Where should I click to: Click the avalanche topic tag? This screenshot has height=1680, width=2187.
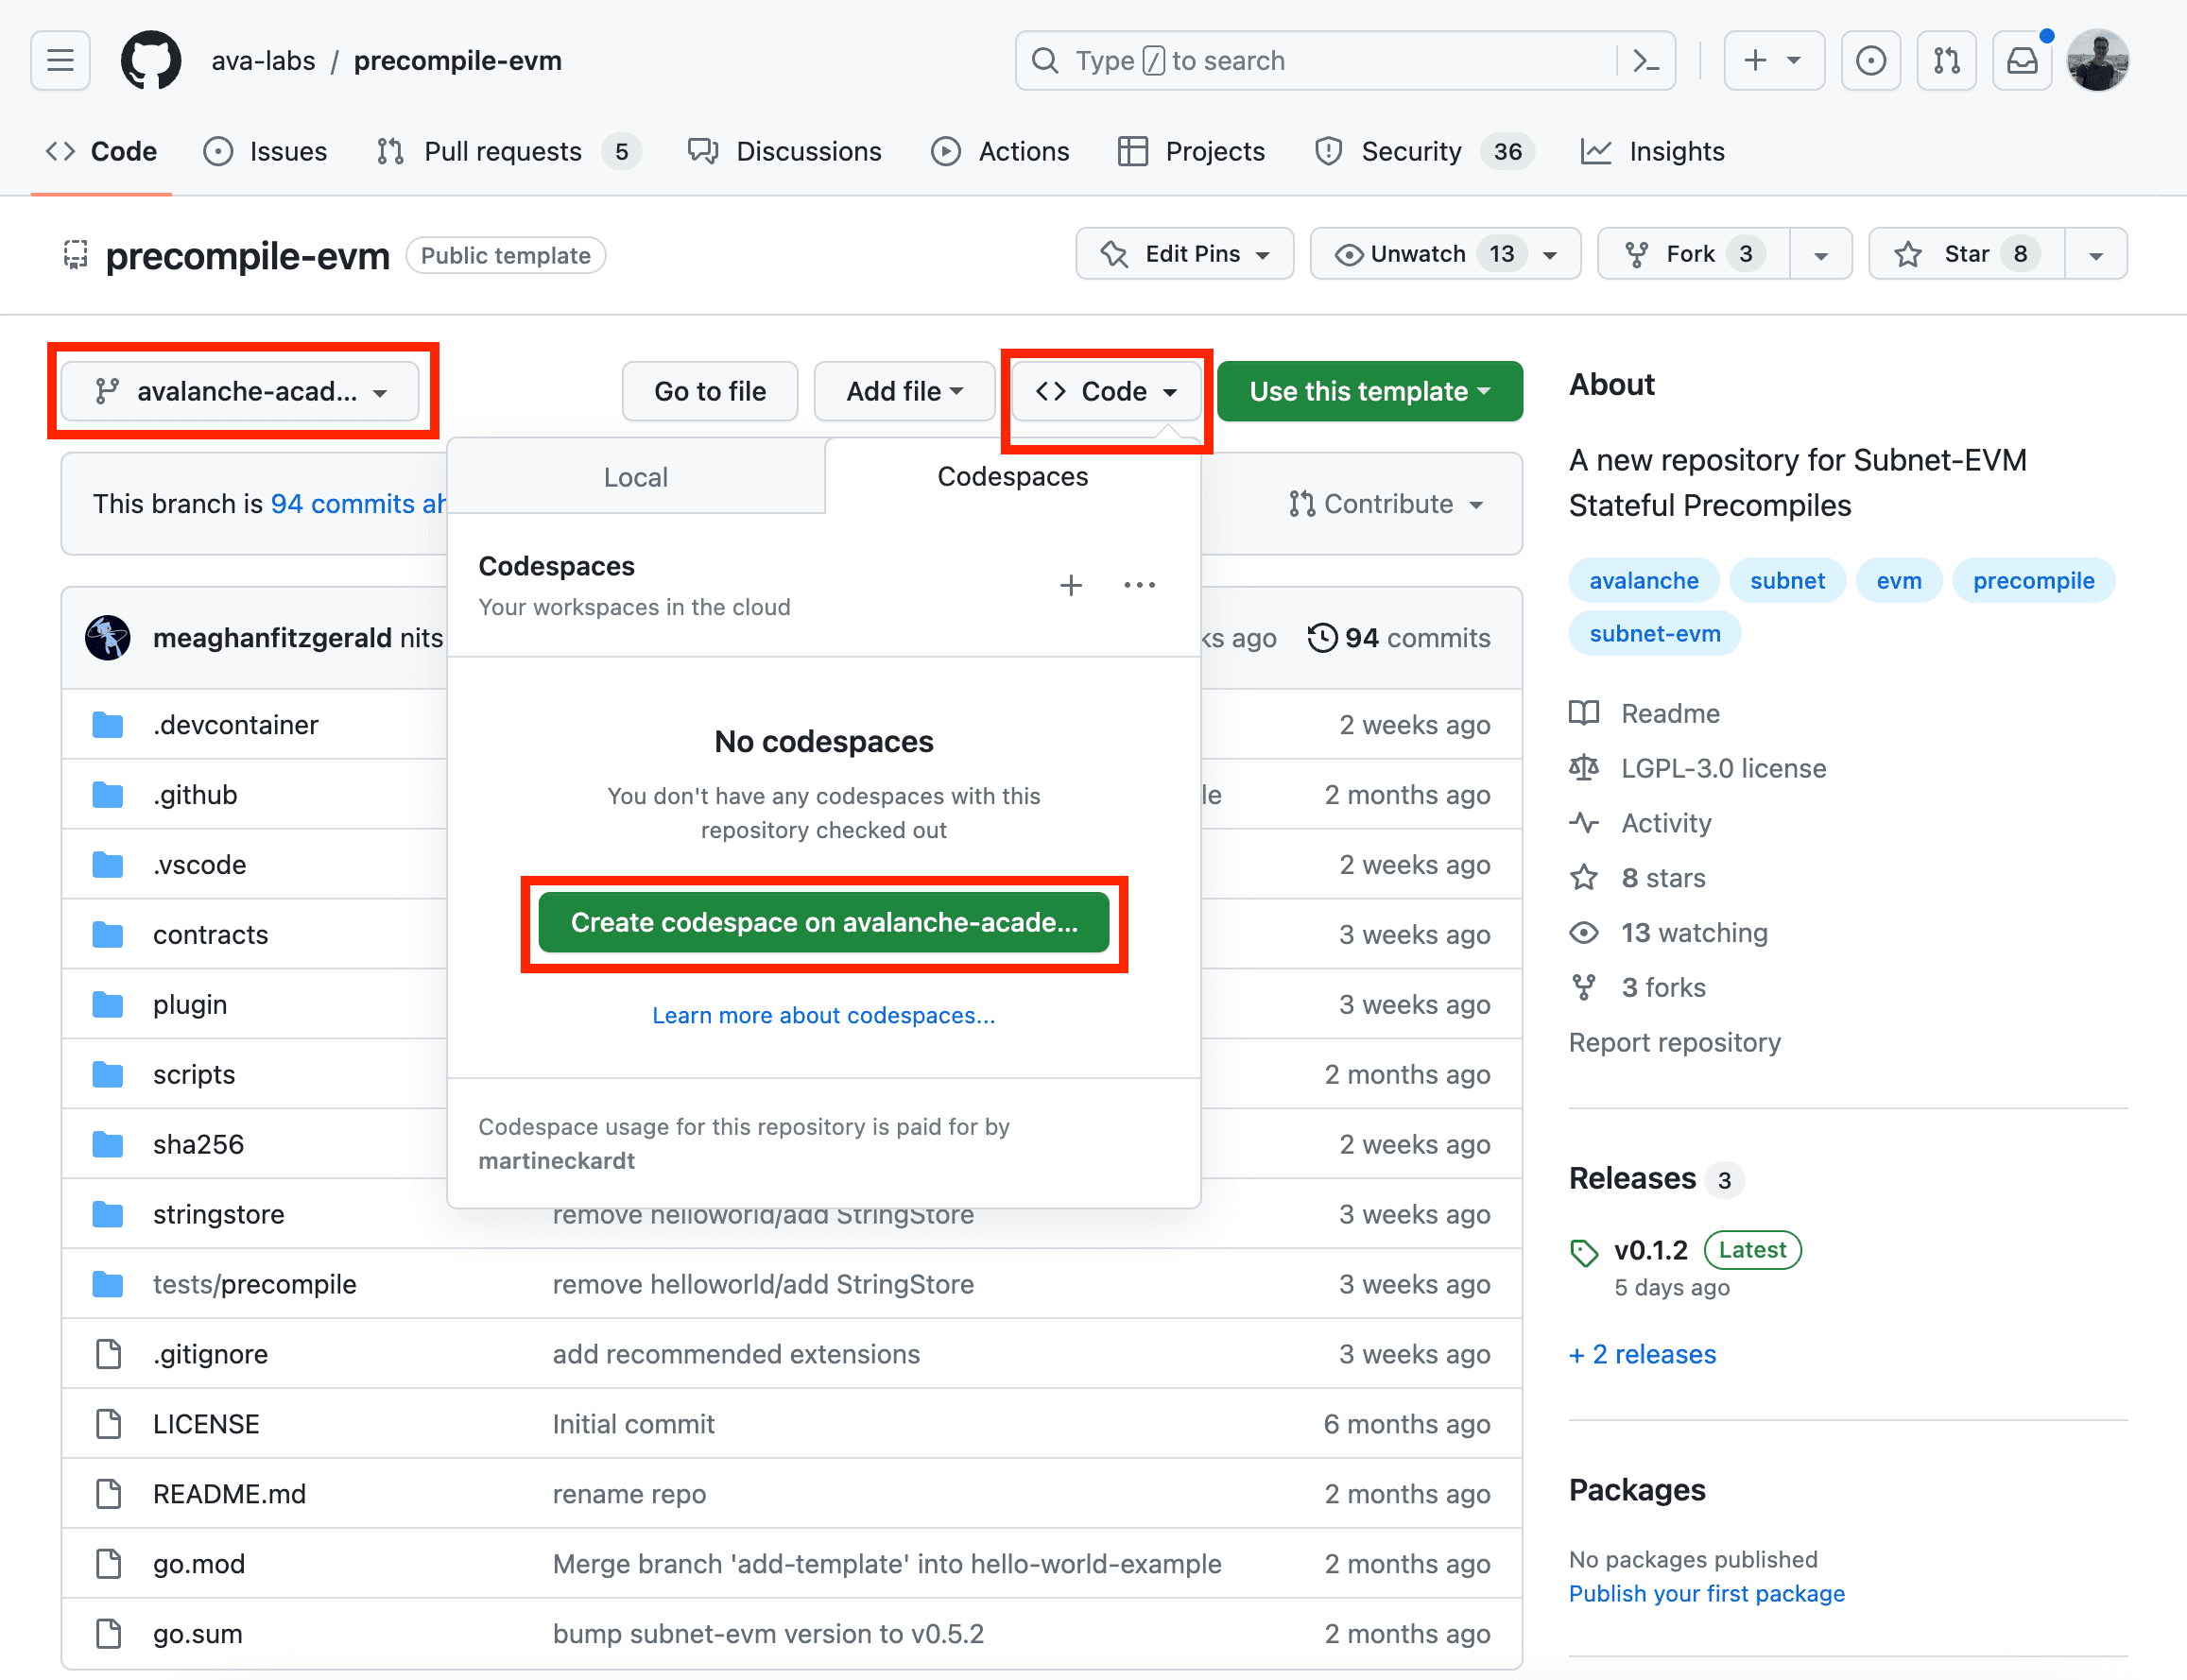click(x=1643, y=580)
